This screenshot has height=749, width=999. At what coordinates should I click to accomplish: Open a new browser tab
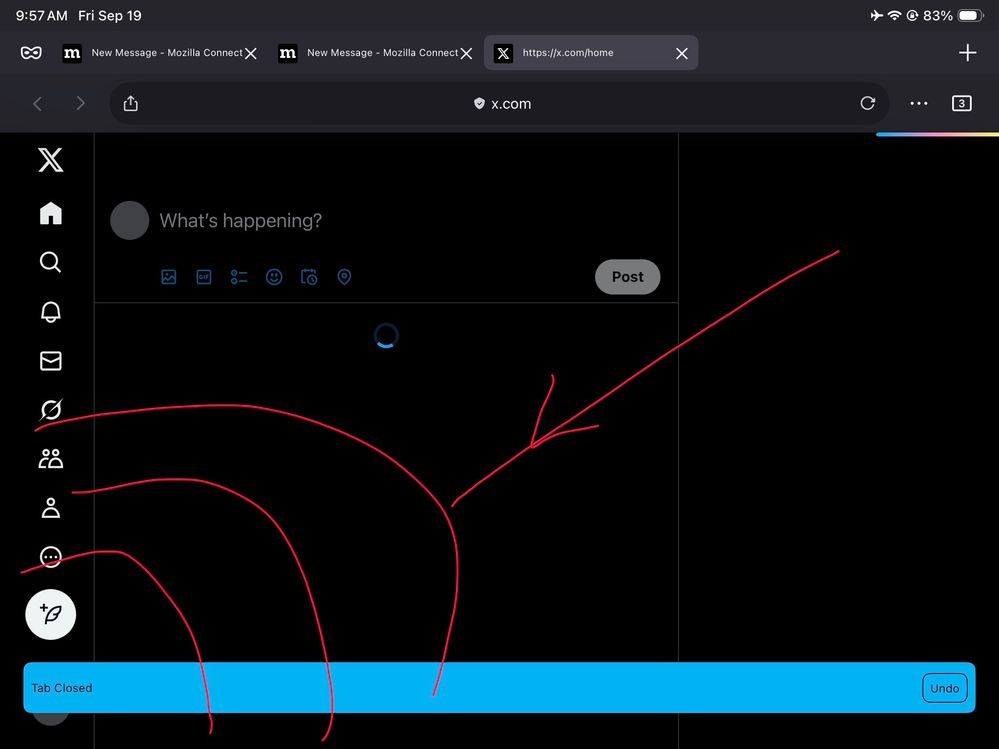pos(967,53)
